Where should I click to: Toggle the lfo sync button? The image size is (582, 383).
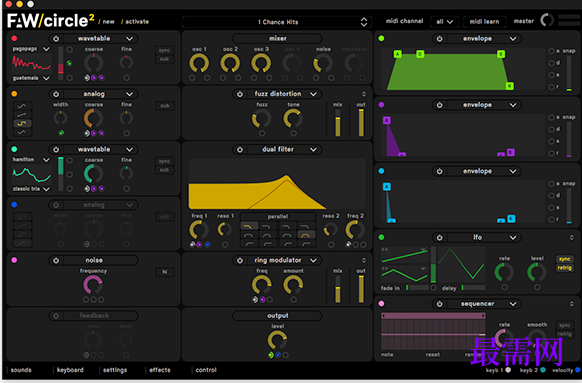click(564, 259)
